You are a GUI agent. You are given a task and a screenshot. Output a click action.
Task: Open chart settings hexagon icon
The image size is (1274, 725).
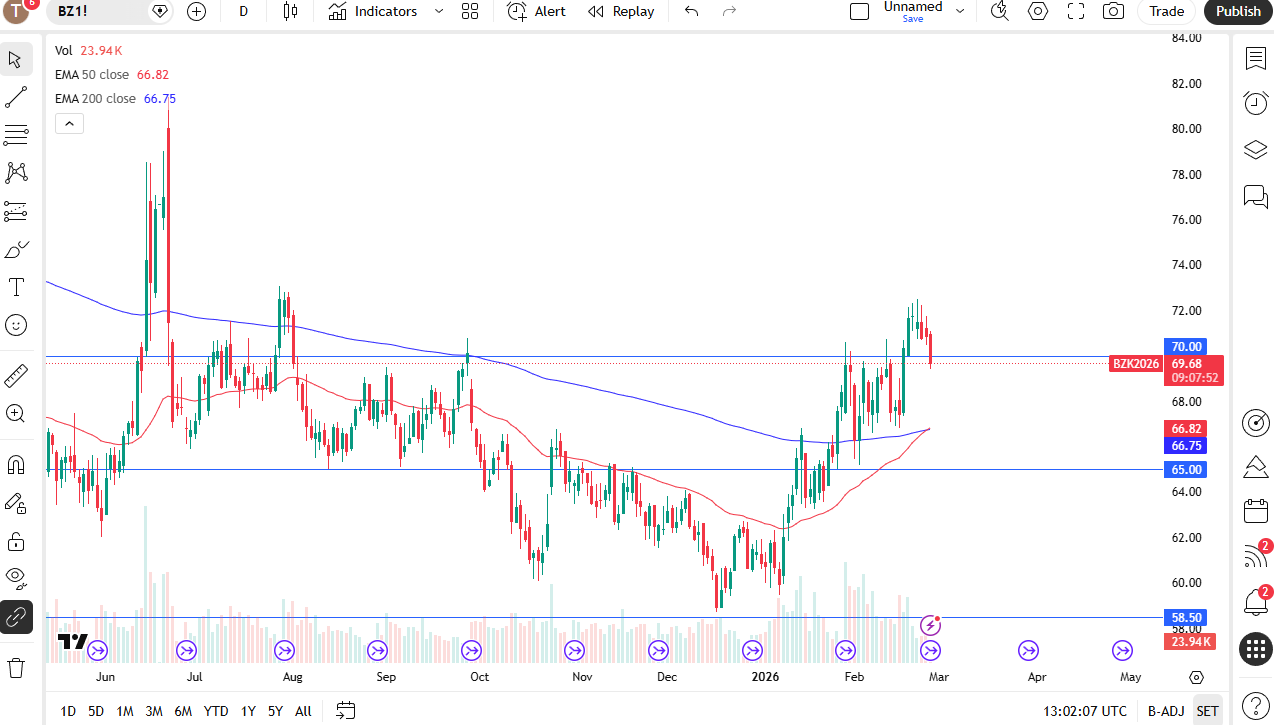coord(1038,12)
